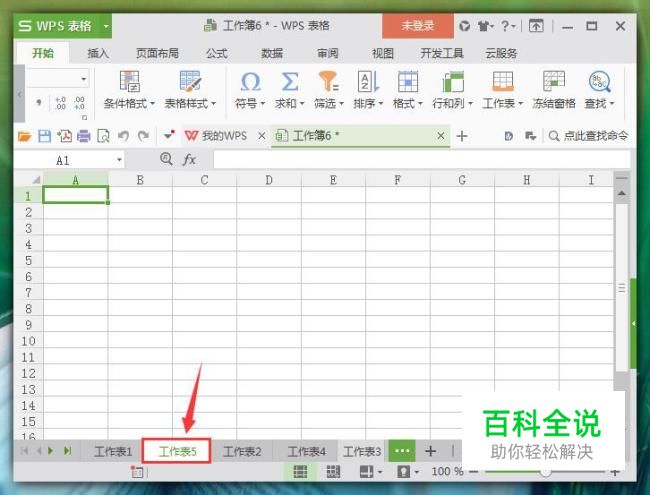Open the WPS 表格 application menu dropdown
The width and height of the screenshot is (650, 495).
[x=106, y=26]
